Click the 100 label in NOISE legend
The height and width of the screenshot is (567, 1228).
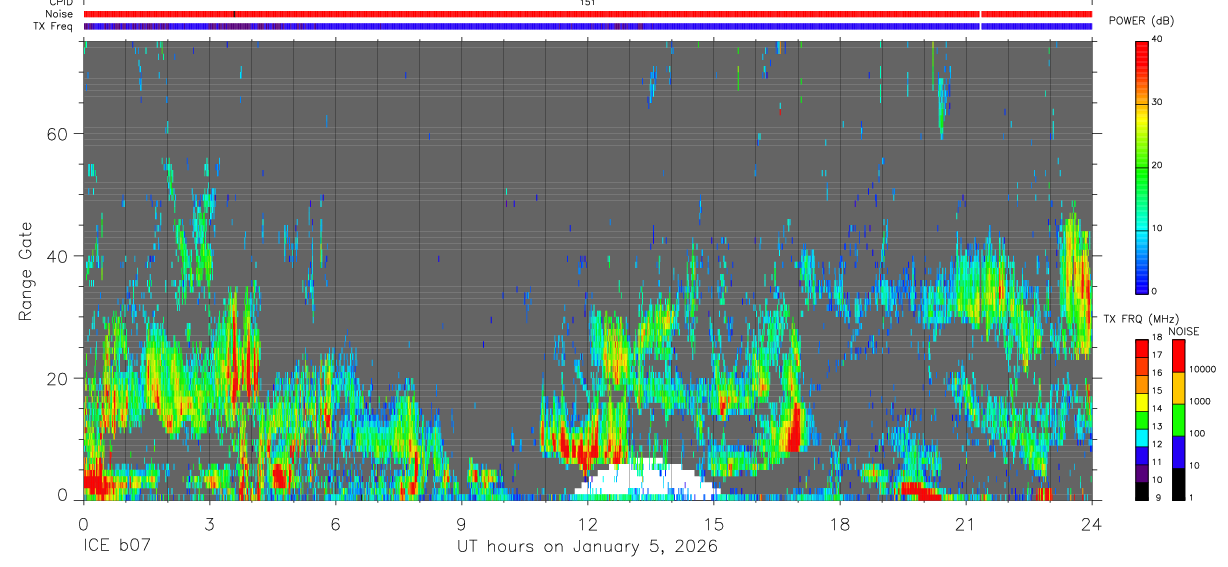1197,433
